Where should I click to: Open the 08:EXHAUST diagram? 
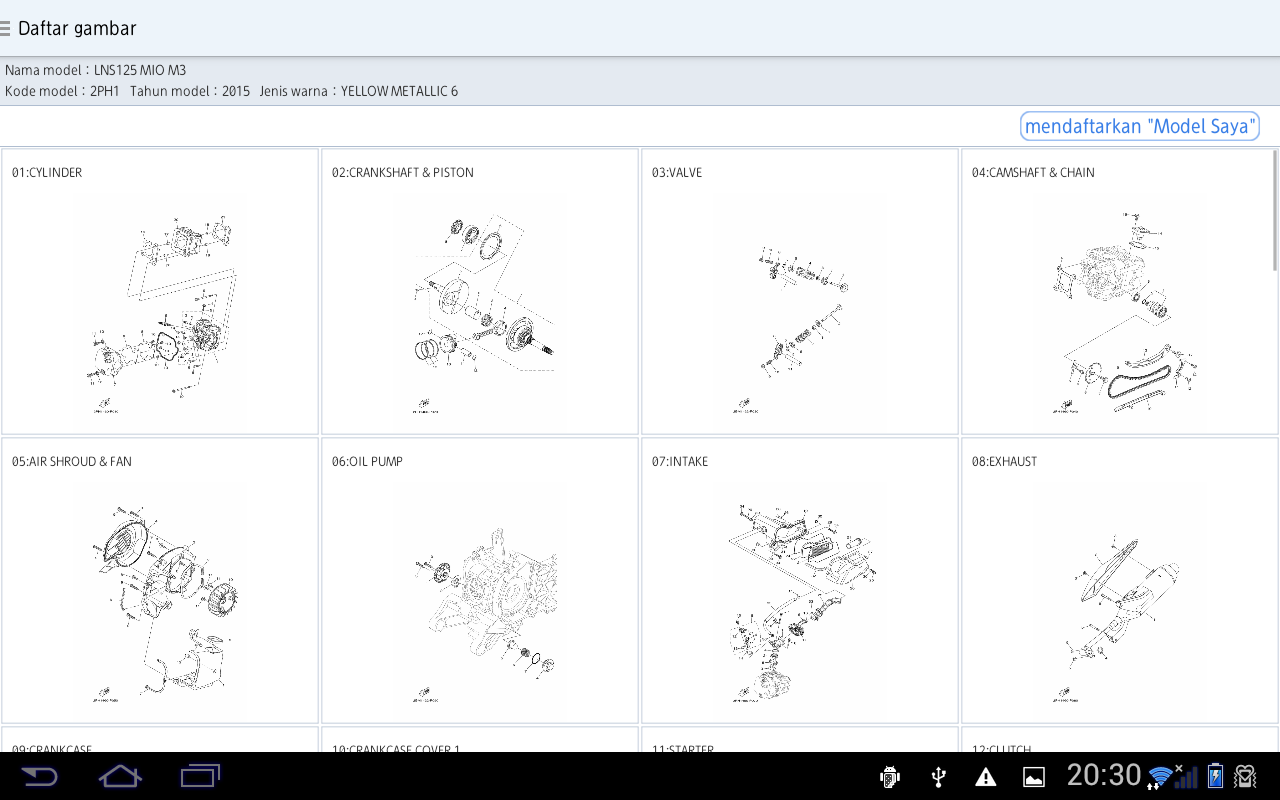(1119, 580)
